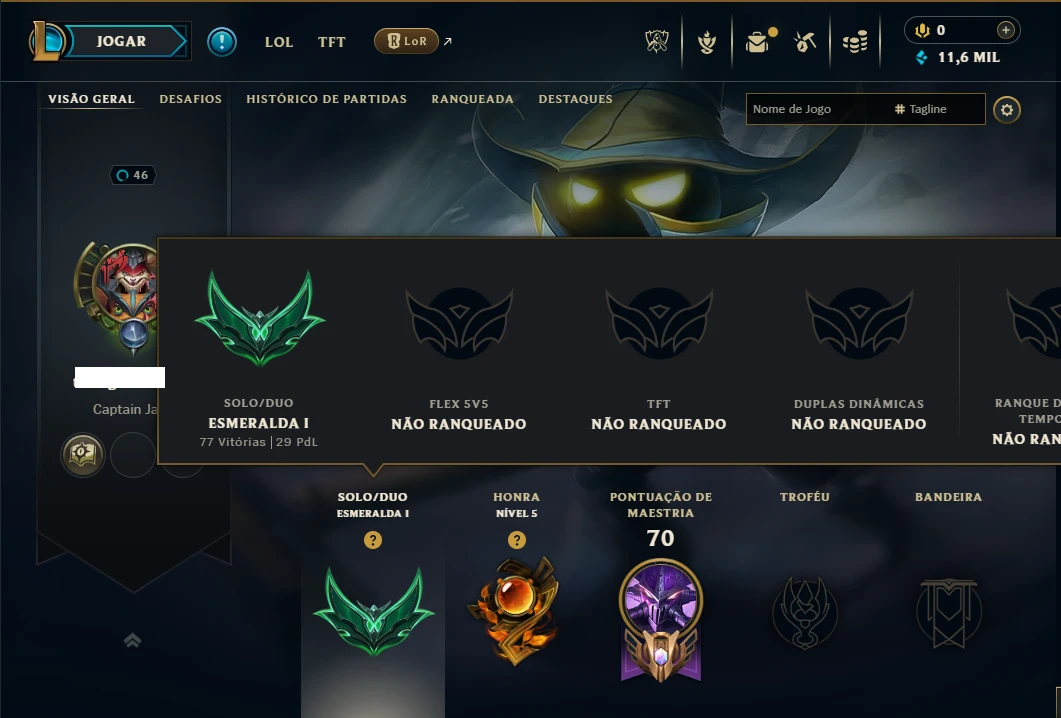Click the challenge token book slot

tap(83, 455)
